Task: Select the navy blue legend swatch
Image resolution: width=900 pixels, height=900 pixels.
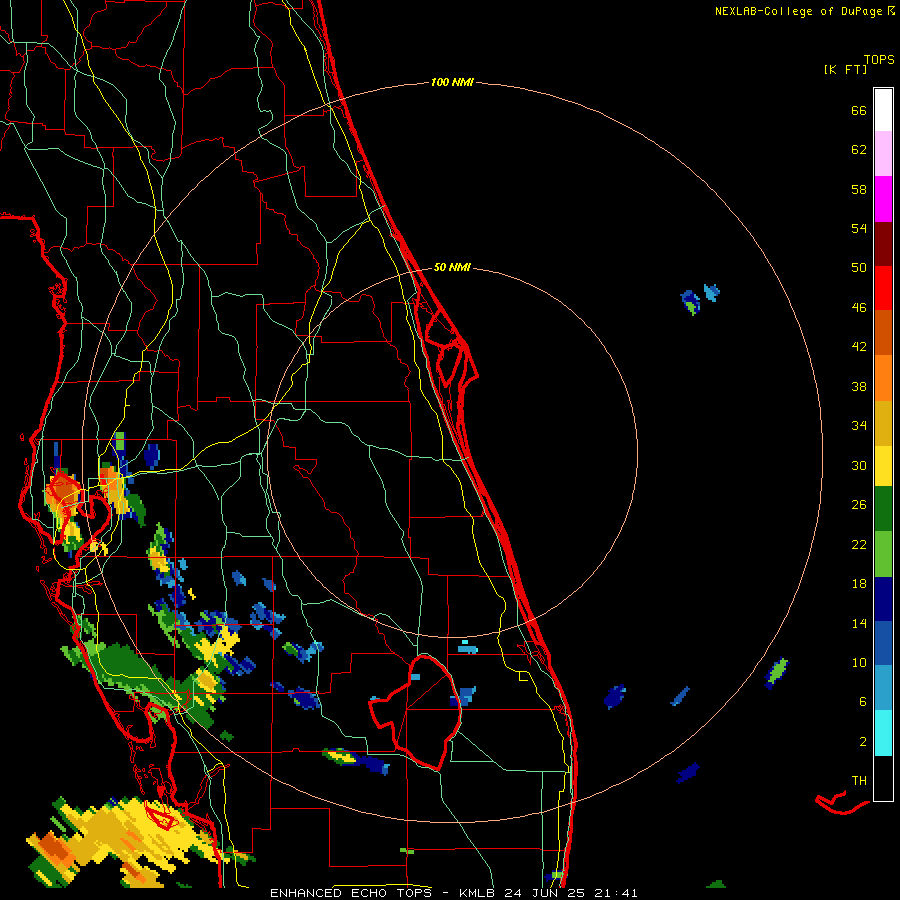Action: pyautogui.click(x=883, y=599)
